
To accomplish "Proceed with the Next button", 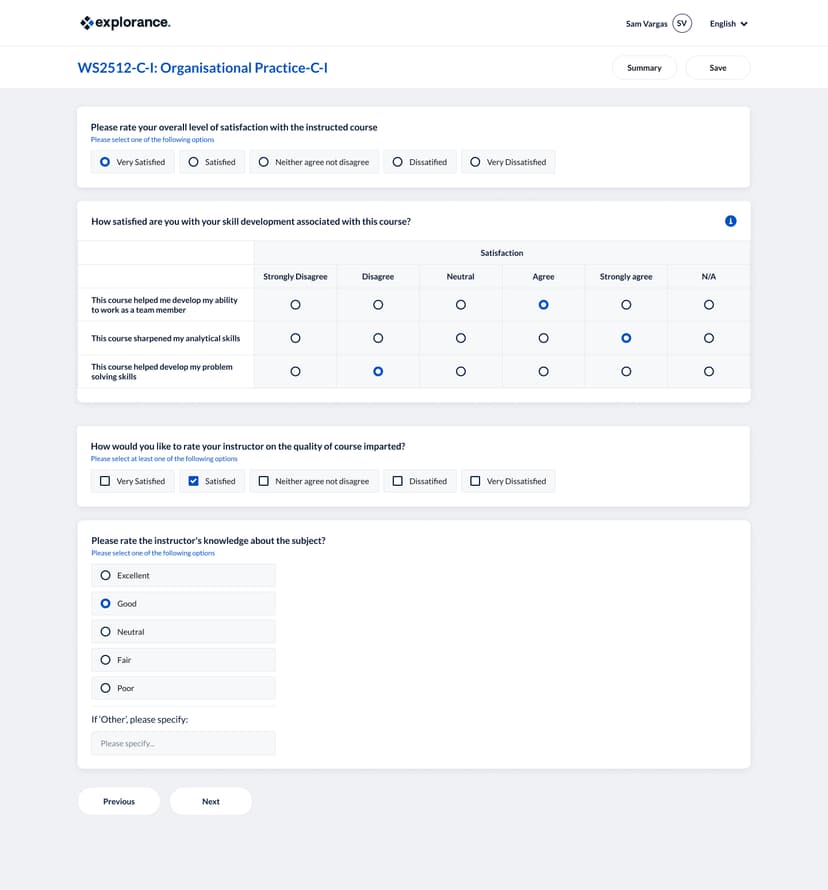I will pos(211,801).
